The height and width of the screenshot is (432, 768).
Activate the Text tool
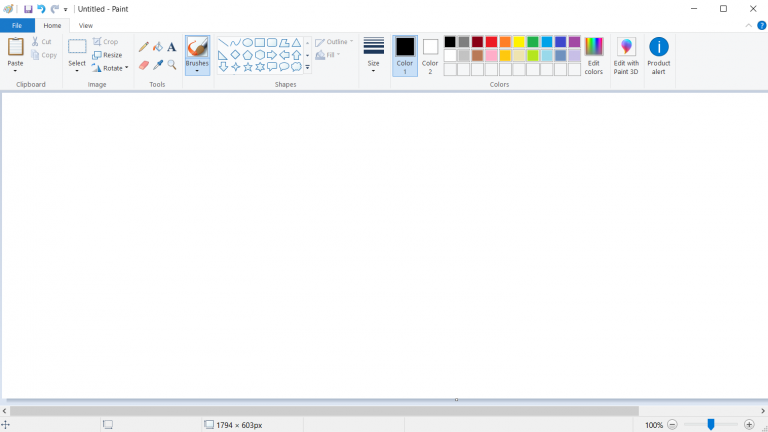point(172,47)
